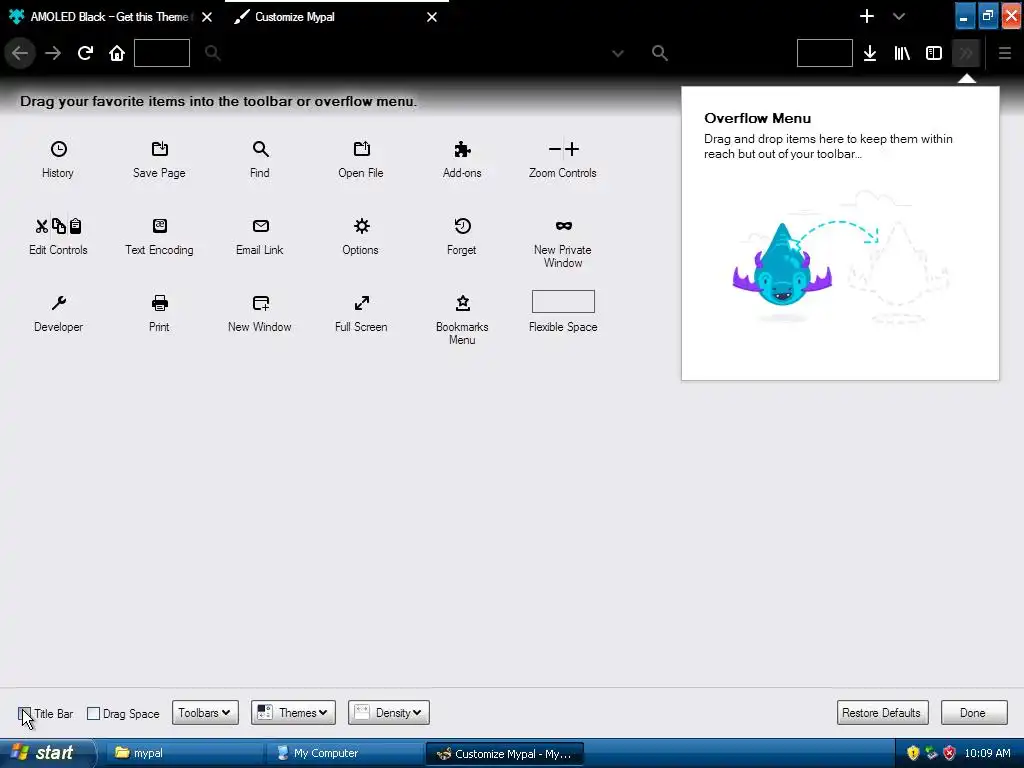The image size is (1024, 768).
Task: Expand the list all tabs arrow
Action: tap(899, 16)
